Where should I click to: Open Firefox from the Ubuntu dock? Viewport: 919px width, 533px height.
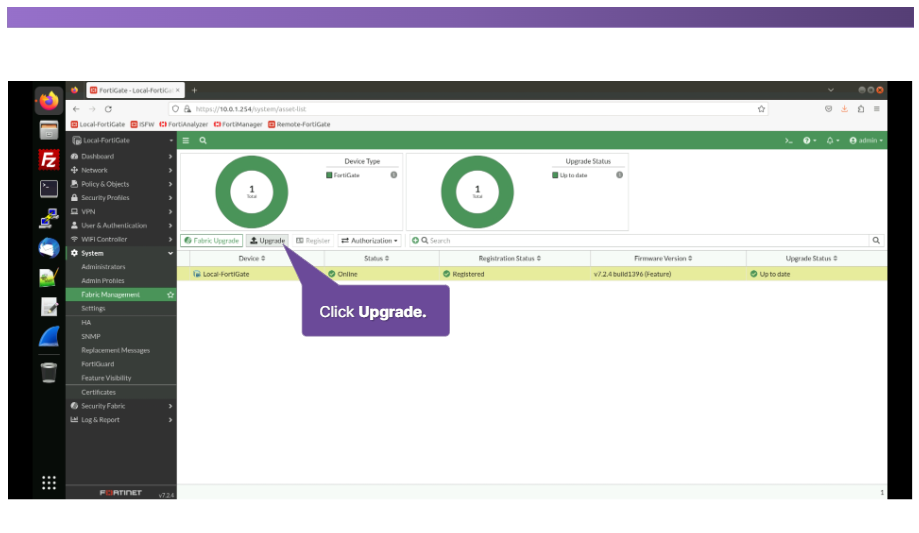(49, 101)
